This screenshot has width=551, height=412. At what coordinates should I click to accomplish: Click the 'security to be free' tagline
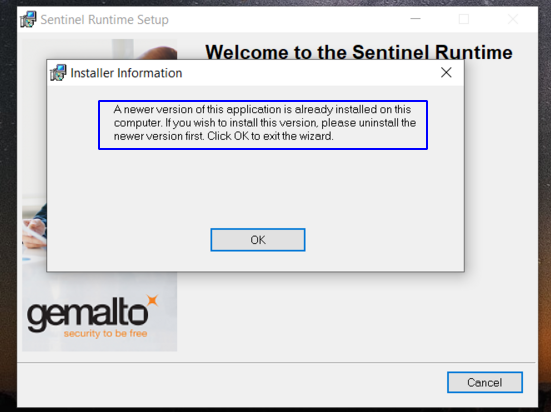[105, 333]
